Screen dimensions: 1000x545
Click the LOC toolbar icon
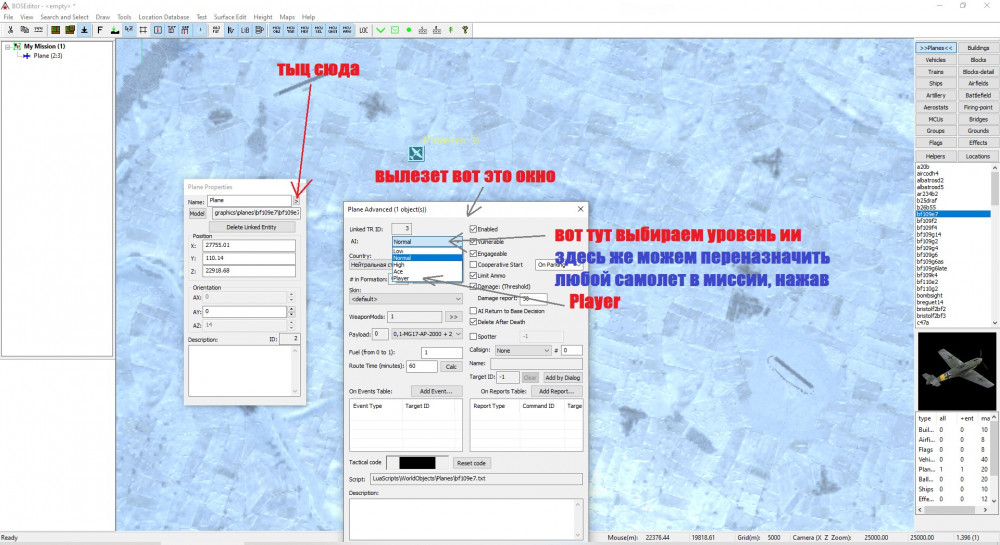pyautogui.click(x=363, y=30)
